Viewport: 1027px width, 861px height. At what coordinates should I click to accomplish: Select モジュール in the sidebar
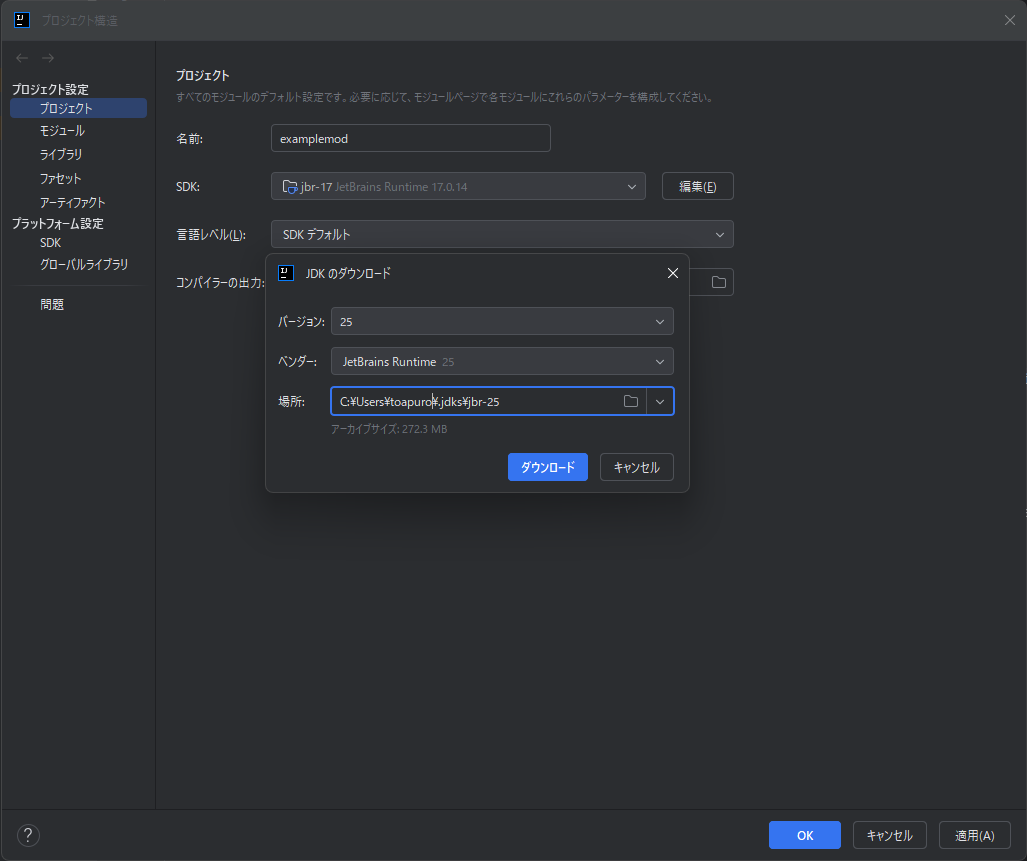62,131
